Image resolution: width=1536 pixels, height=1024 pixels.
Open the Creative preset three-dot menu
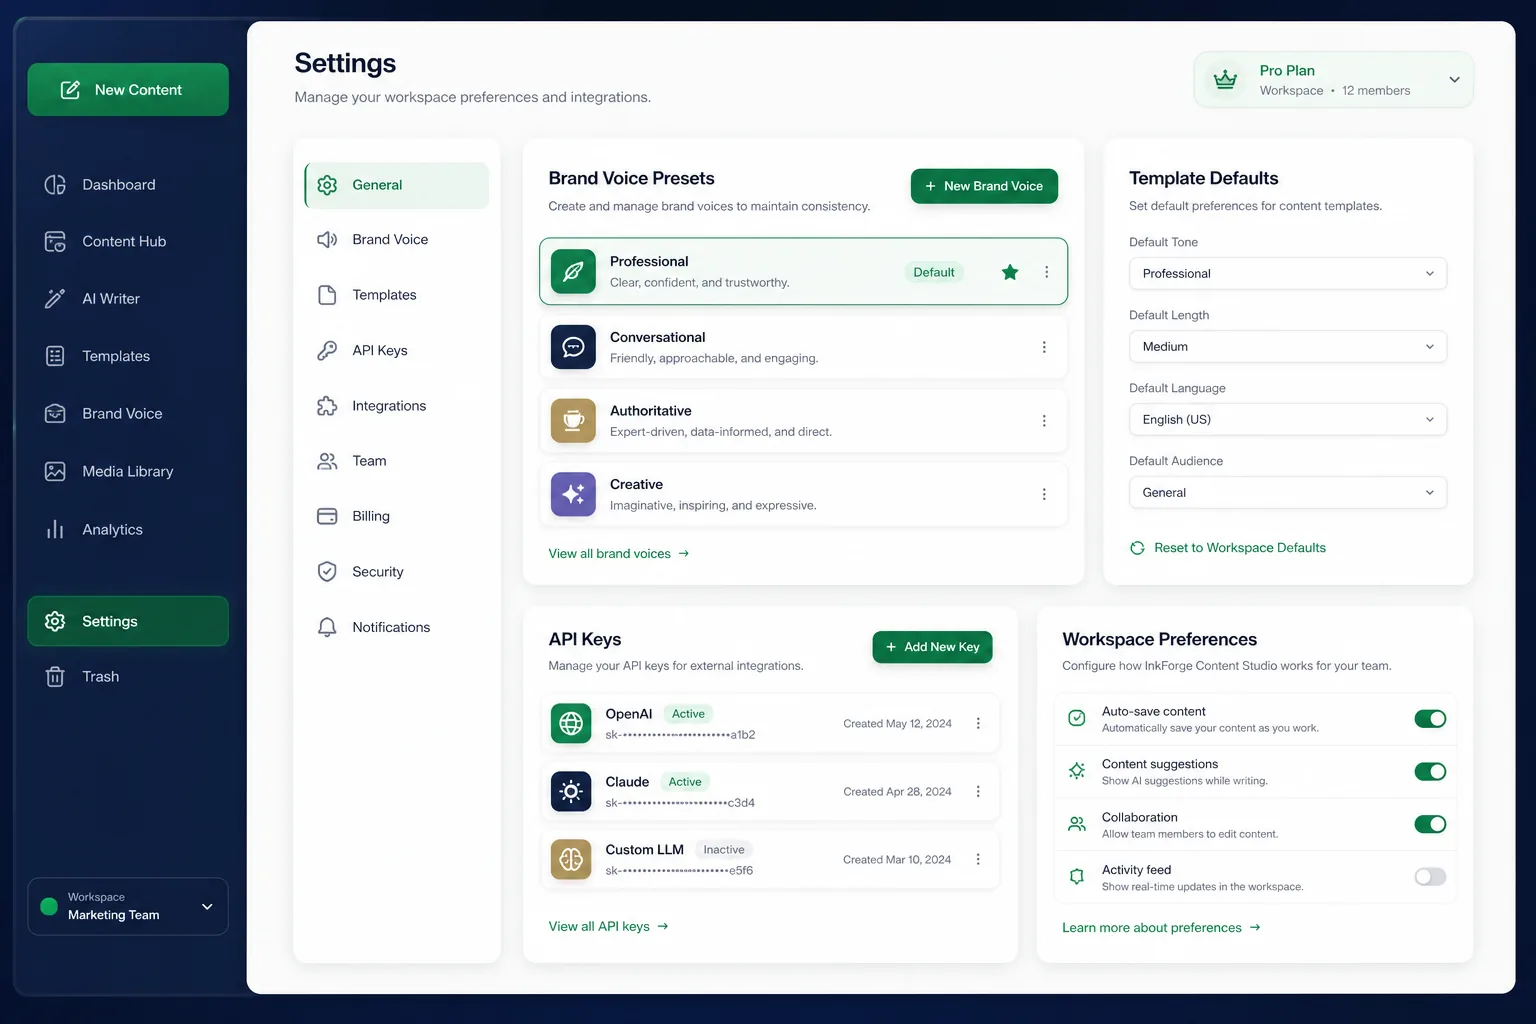coord(1044,494)
